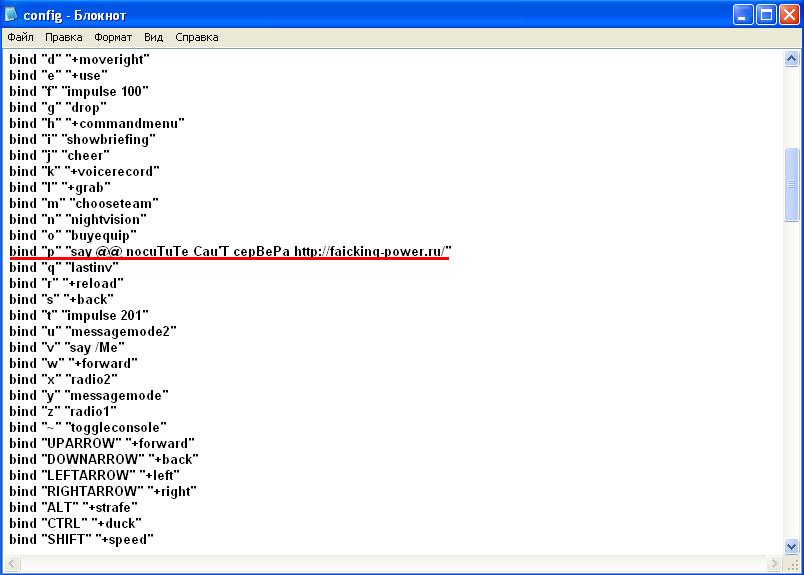804x575 pixels.
Task: Click scrollbar track below the thumb
Action: 792,380
